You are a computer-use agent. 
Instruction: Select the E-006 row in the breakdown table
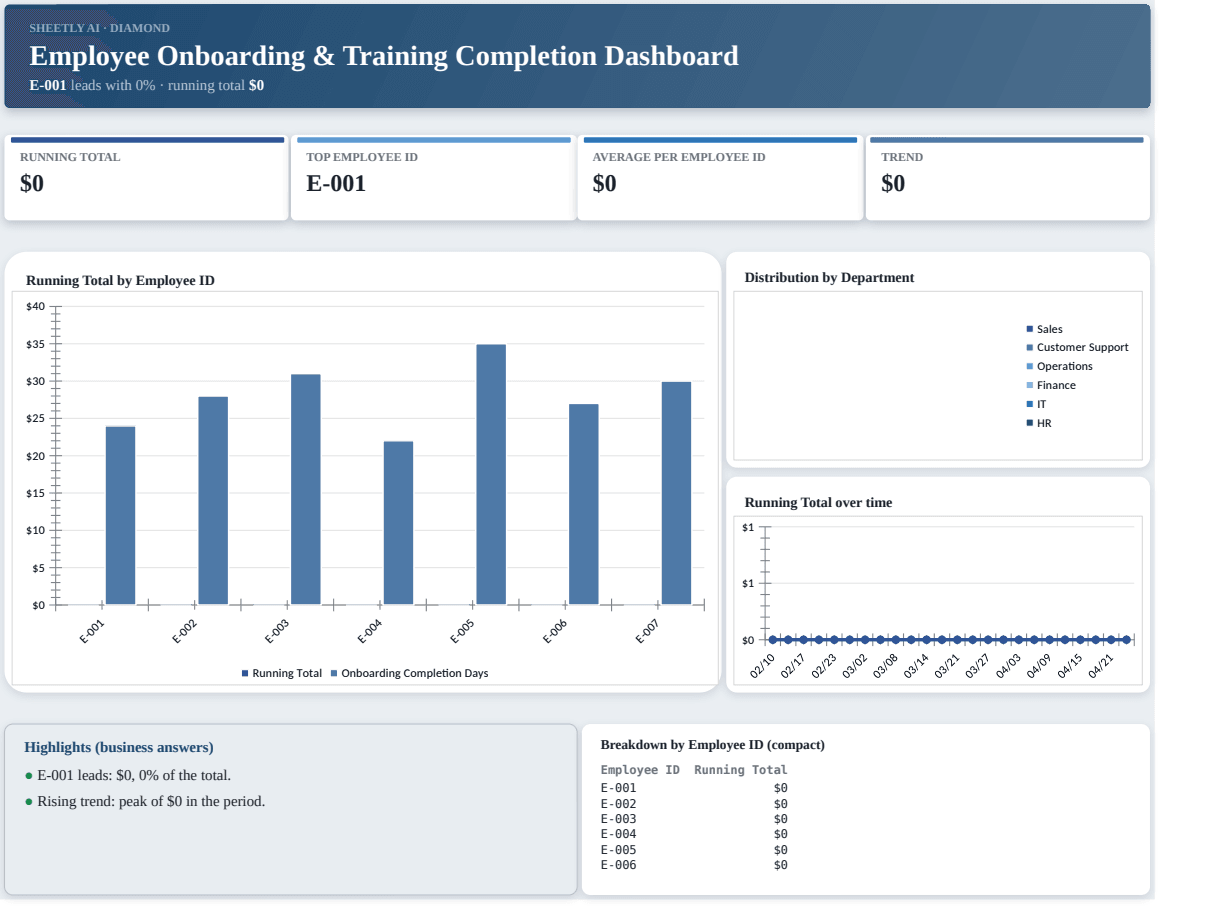pos(694,865)
